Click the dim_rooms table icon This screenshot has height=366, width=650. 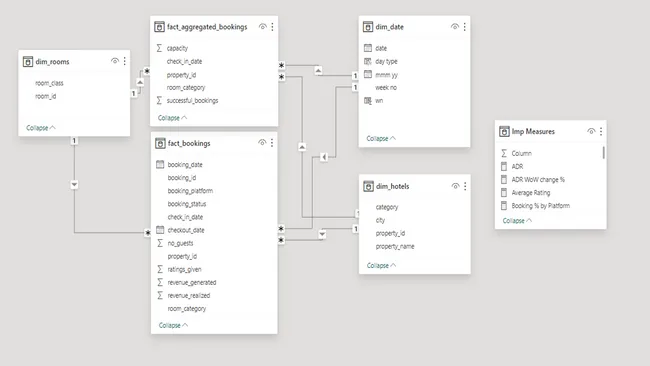point(28,62)
